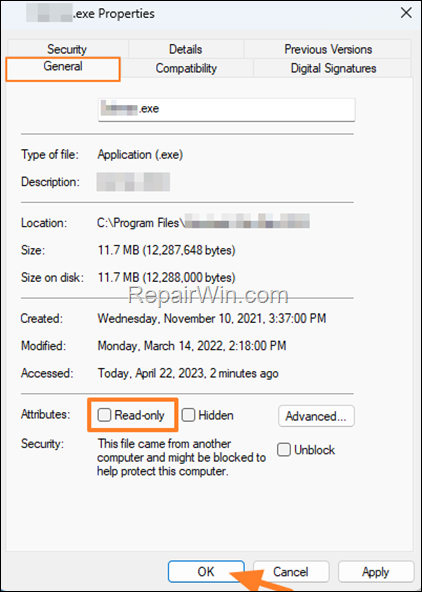Click the 'Type of file:' label
422x592 pixels.
[50, 155]
